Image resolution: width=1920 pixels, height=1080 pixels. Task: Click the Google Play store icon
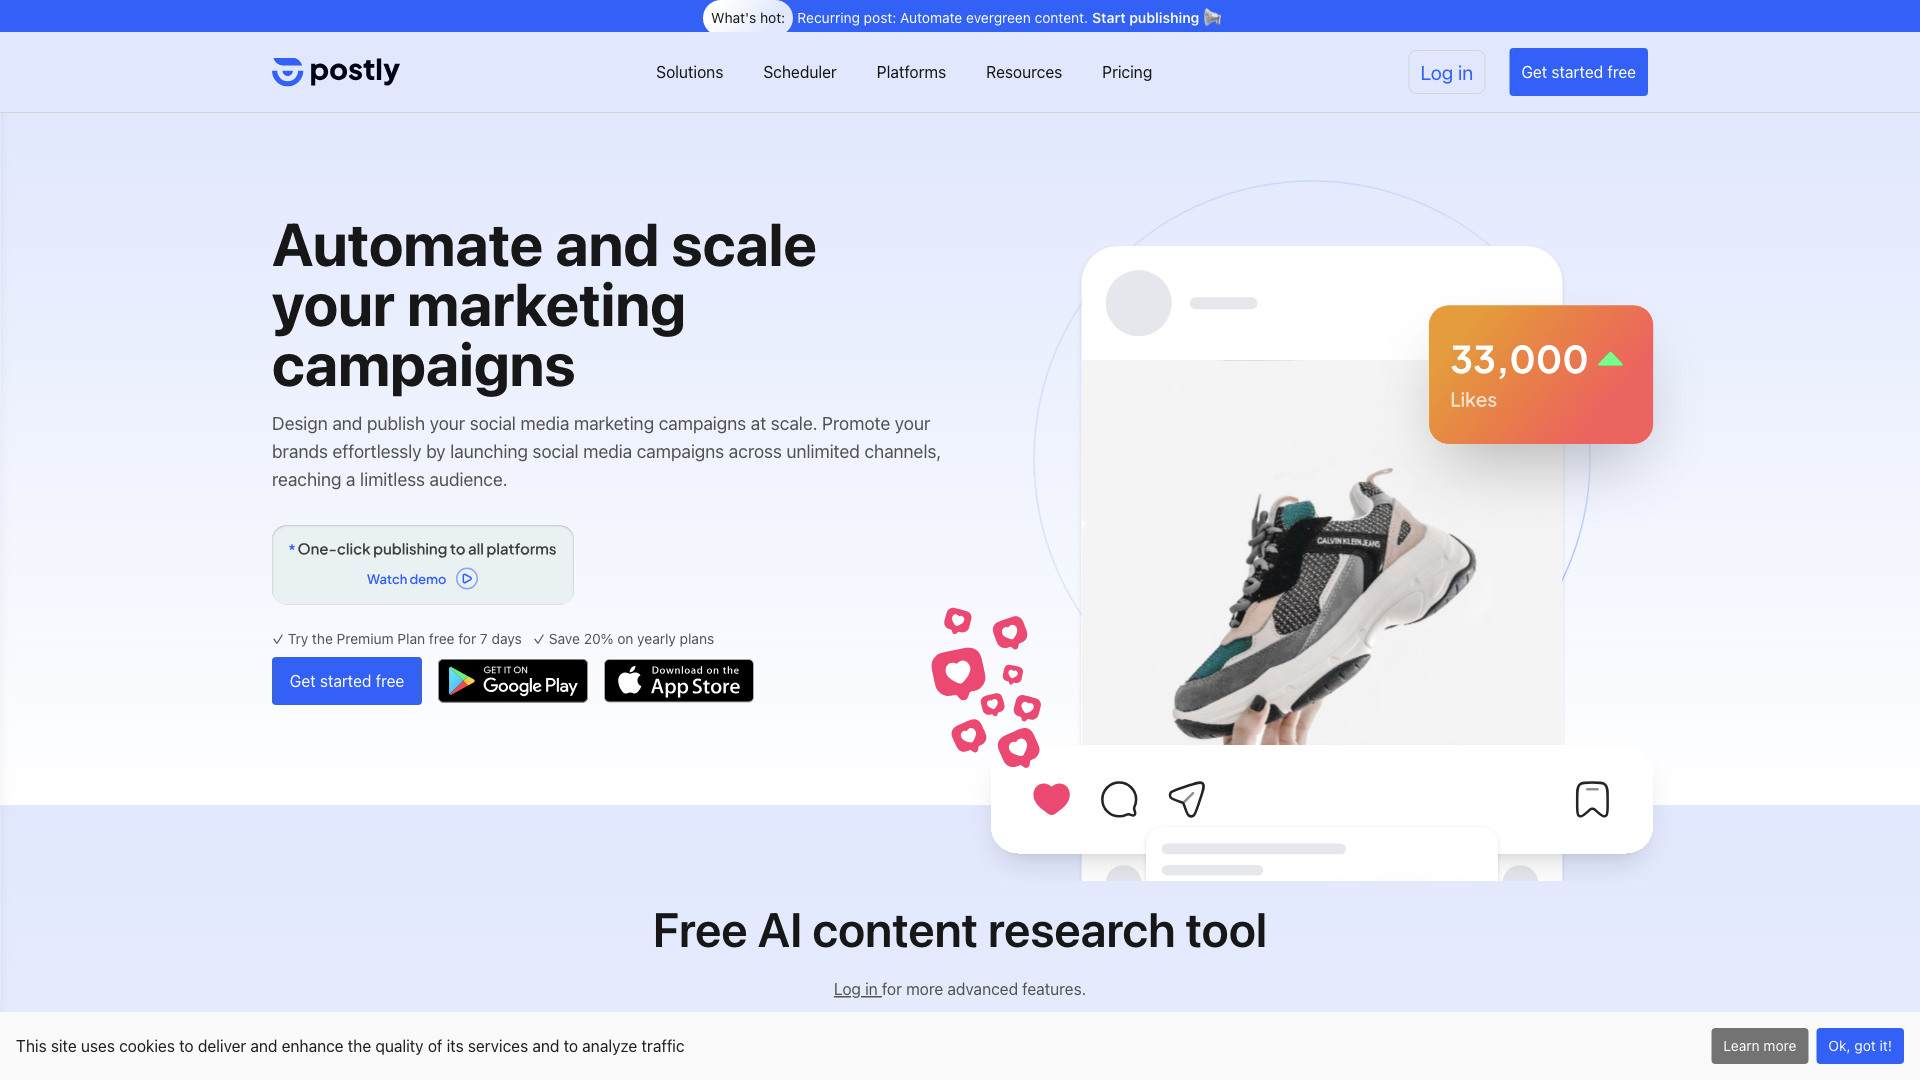tap(513, 680)
